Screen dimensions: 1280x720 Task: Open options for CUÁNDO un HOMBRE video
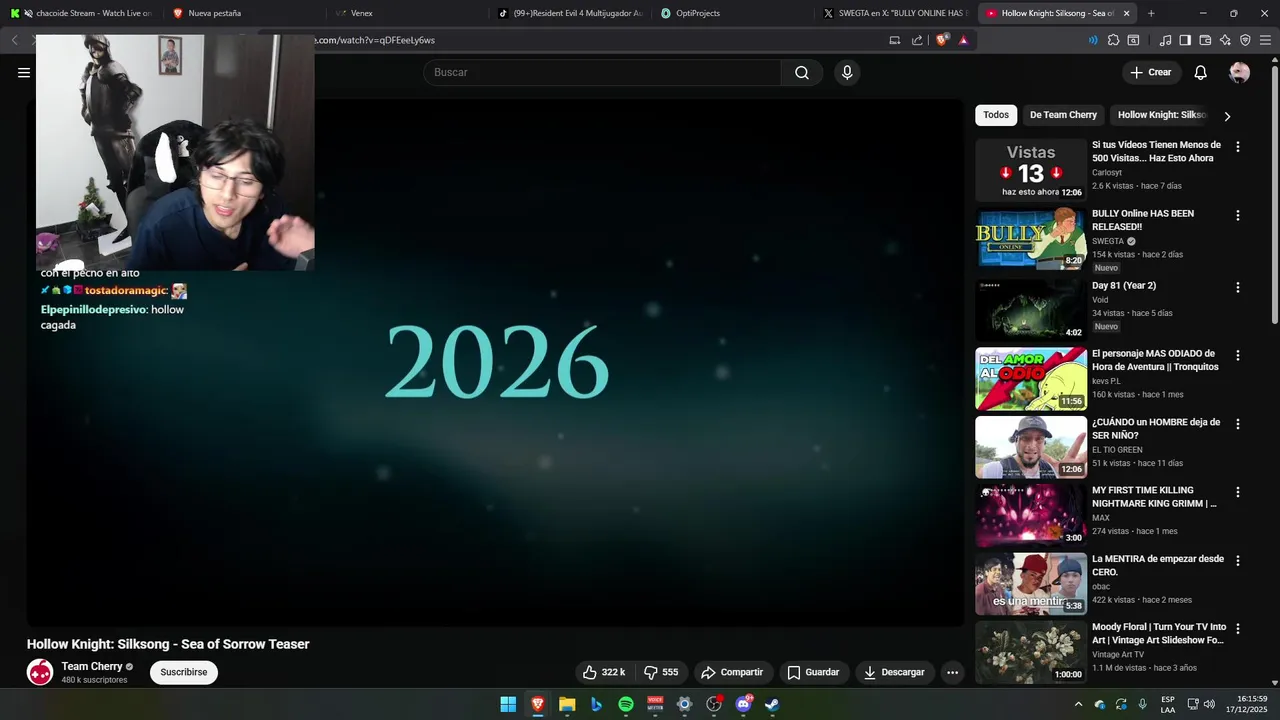pyautogui.click(x=1238, y=424)
